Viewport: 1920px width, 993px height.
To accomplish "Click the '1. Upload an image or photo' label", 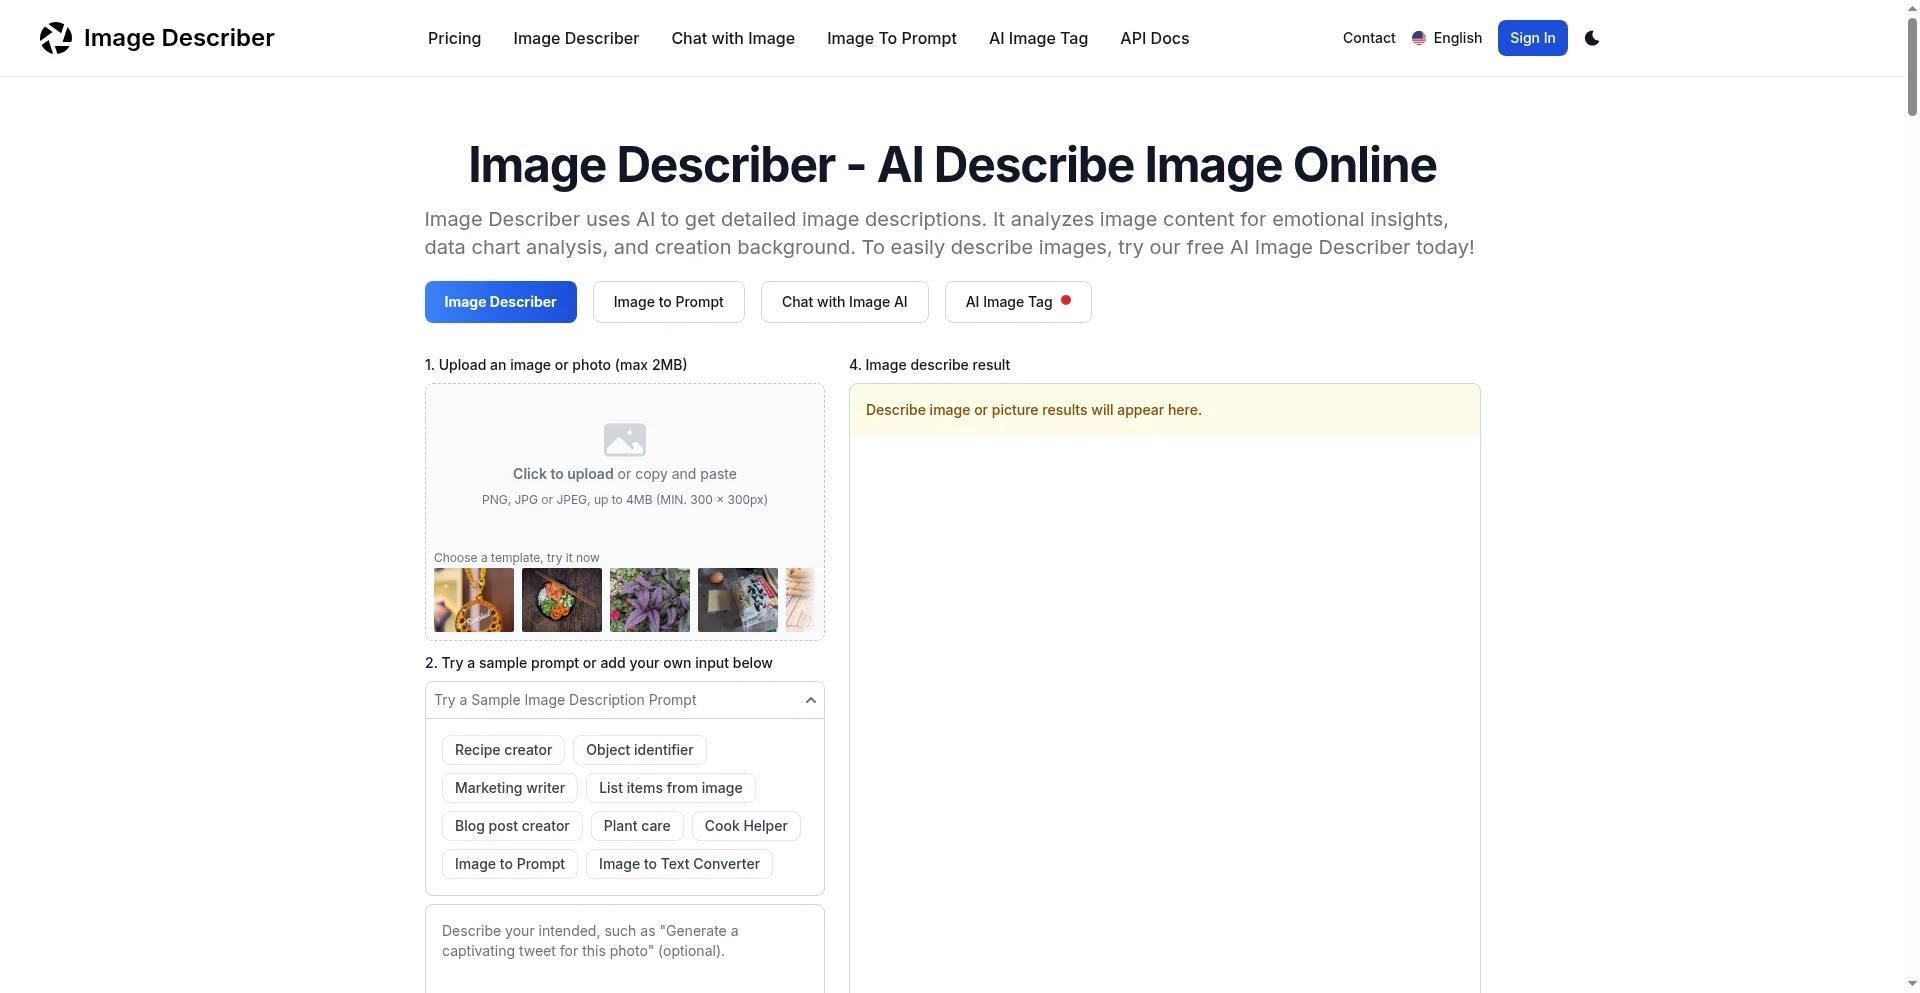I will click(556, 365).
